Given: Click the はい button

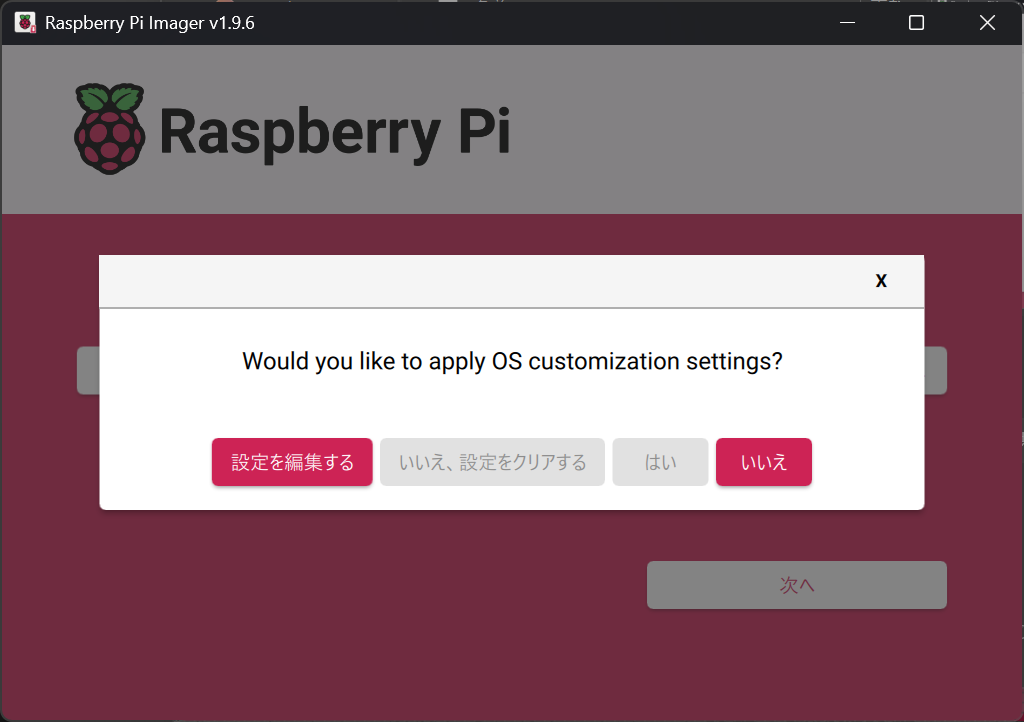Looking at the screenshot, I should [660, 461].
